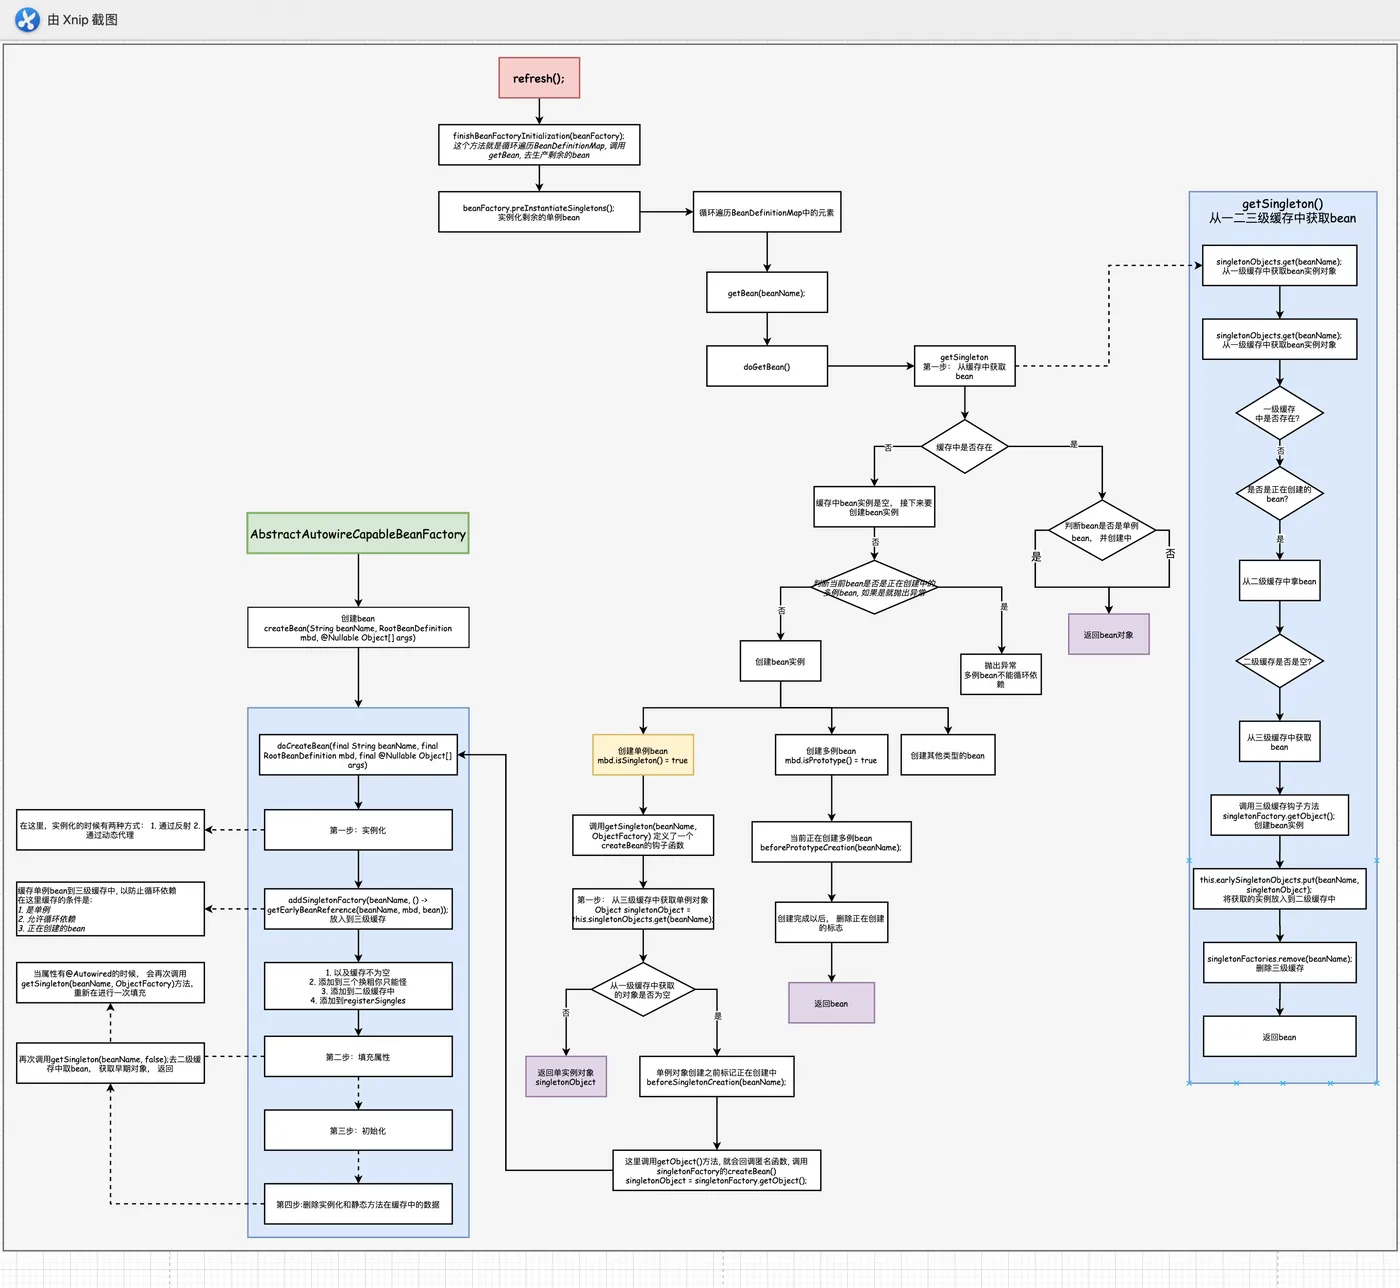Select the note 缓存单例bean到三级缓存中
The image size is (1400, 1288).
pyautogui.click(x=110, y=909)
